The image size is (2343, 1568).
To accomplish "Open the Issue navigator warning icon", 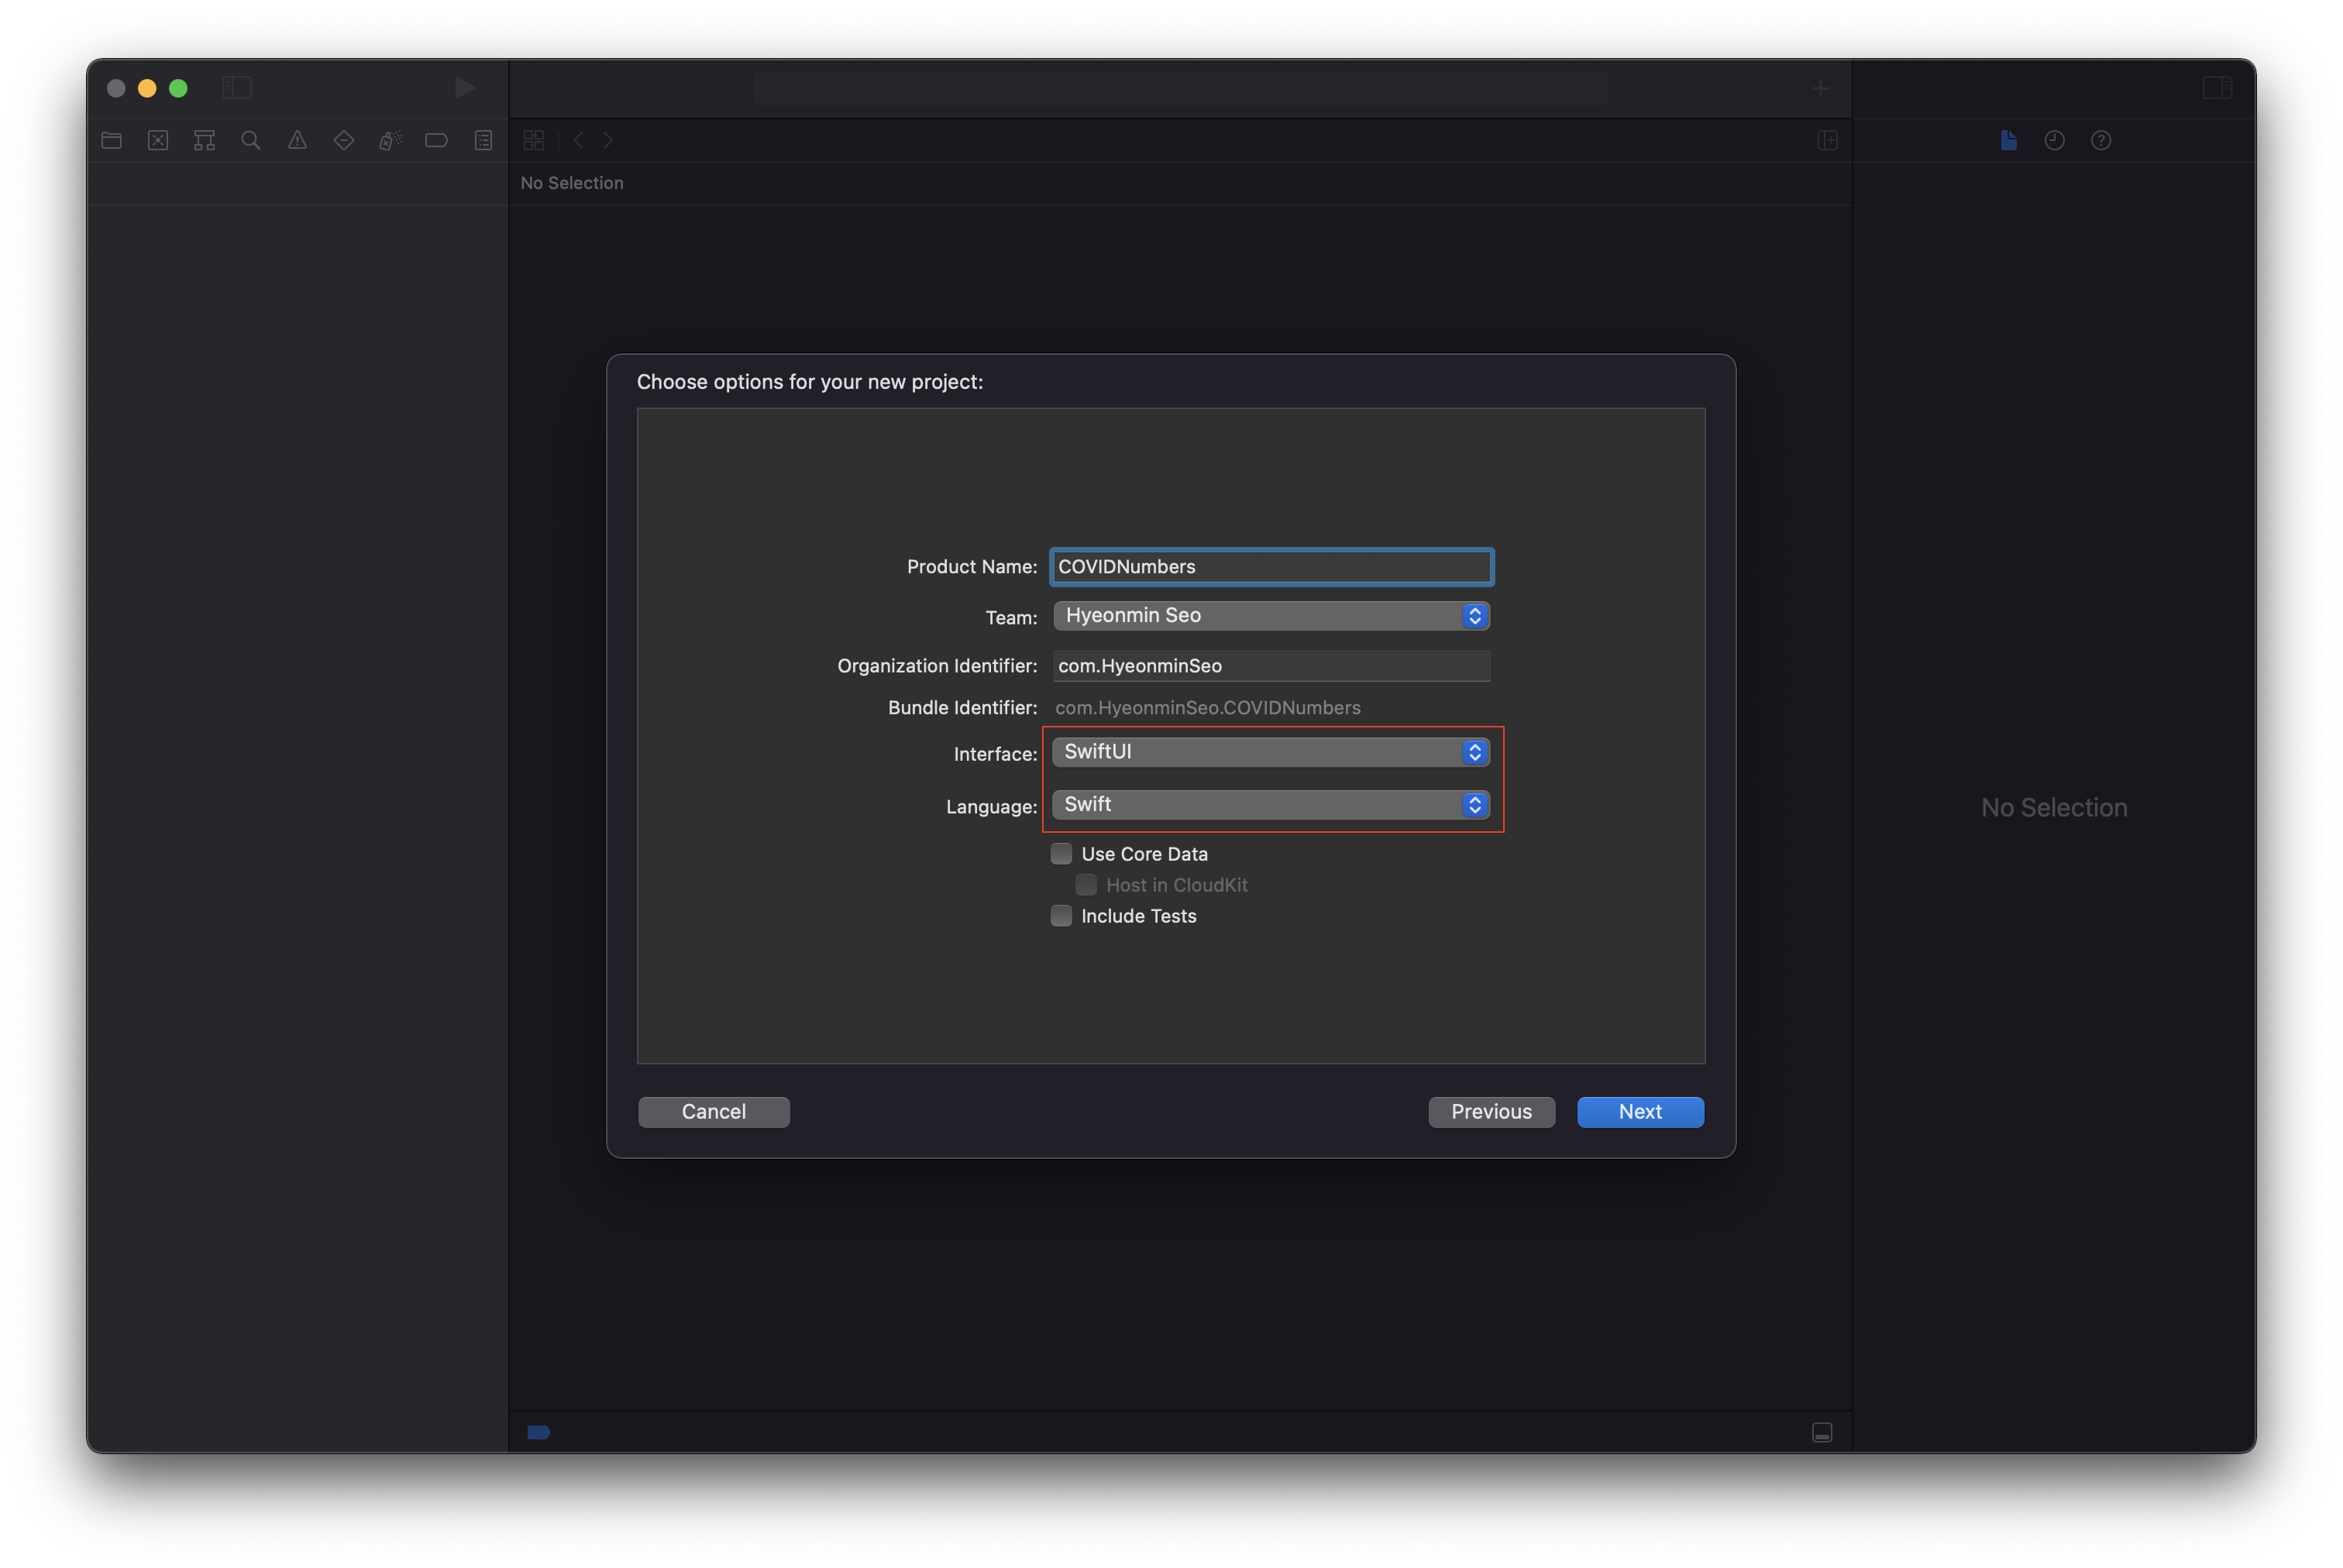I will (x=297, y=140).
